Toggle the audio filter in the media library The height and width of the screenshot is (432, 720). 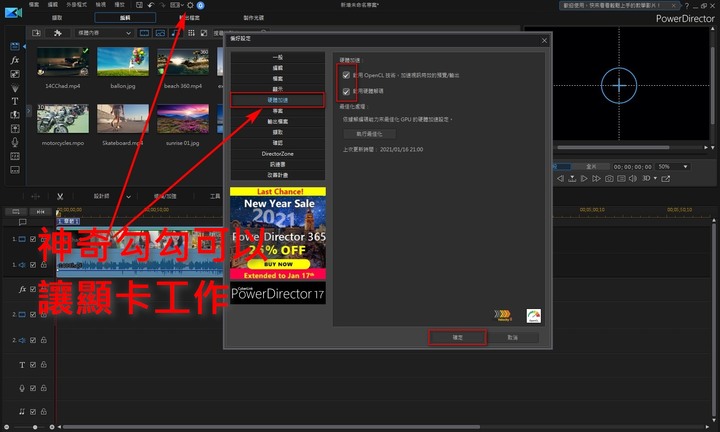click(174, 33)
